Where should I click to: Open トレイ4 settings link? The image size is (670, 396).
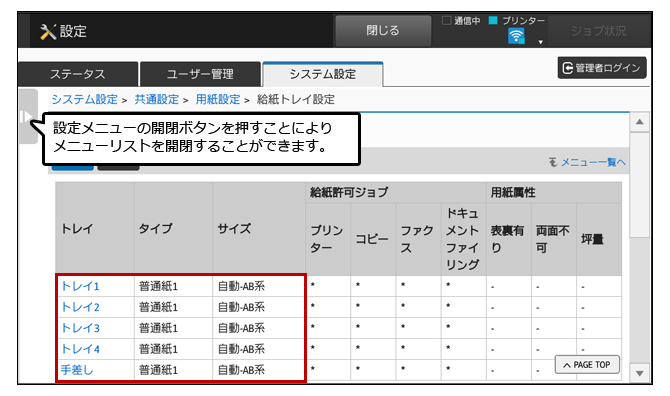pyautogui.click(x=80, y=349)
